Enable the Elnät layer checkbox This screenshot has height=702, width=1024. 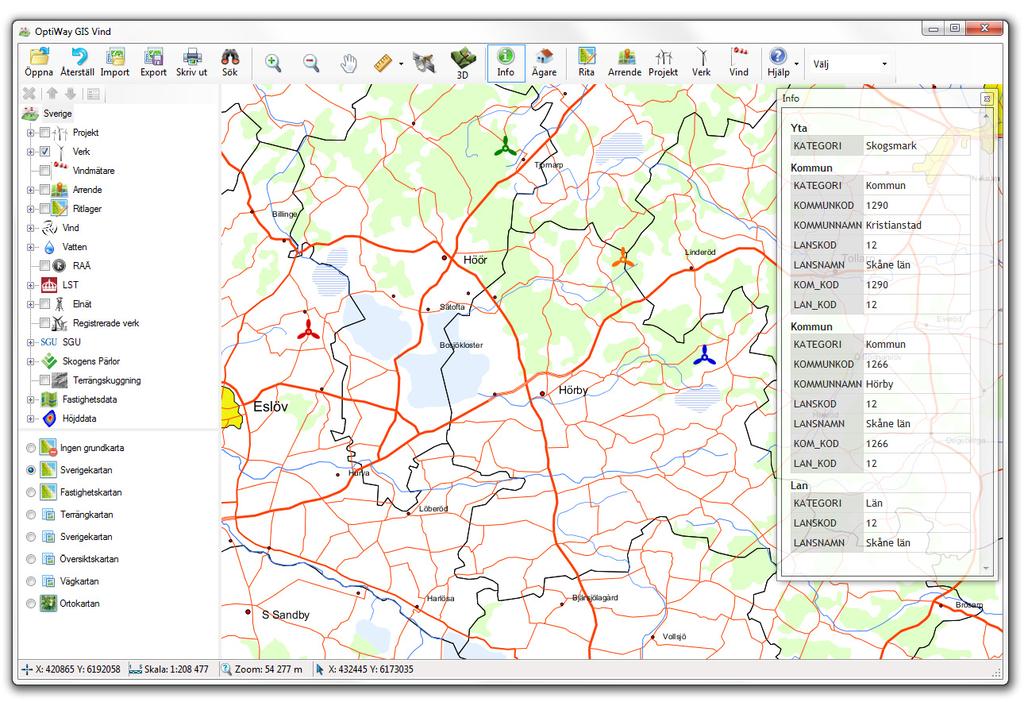click(44, 304)
